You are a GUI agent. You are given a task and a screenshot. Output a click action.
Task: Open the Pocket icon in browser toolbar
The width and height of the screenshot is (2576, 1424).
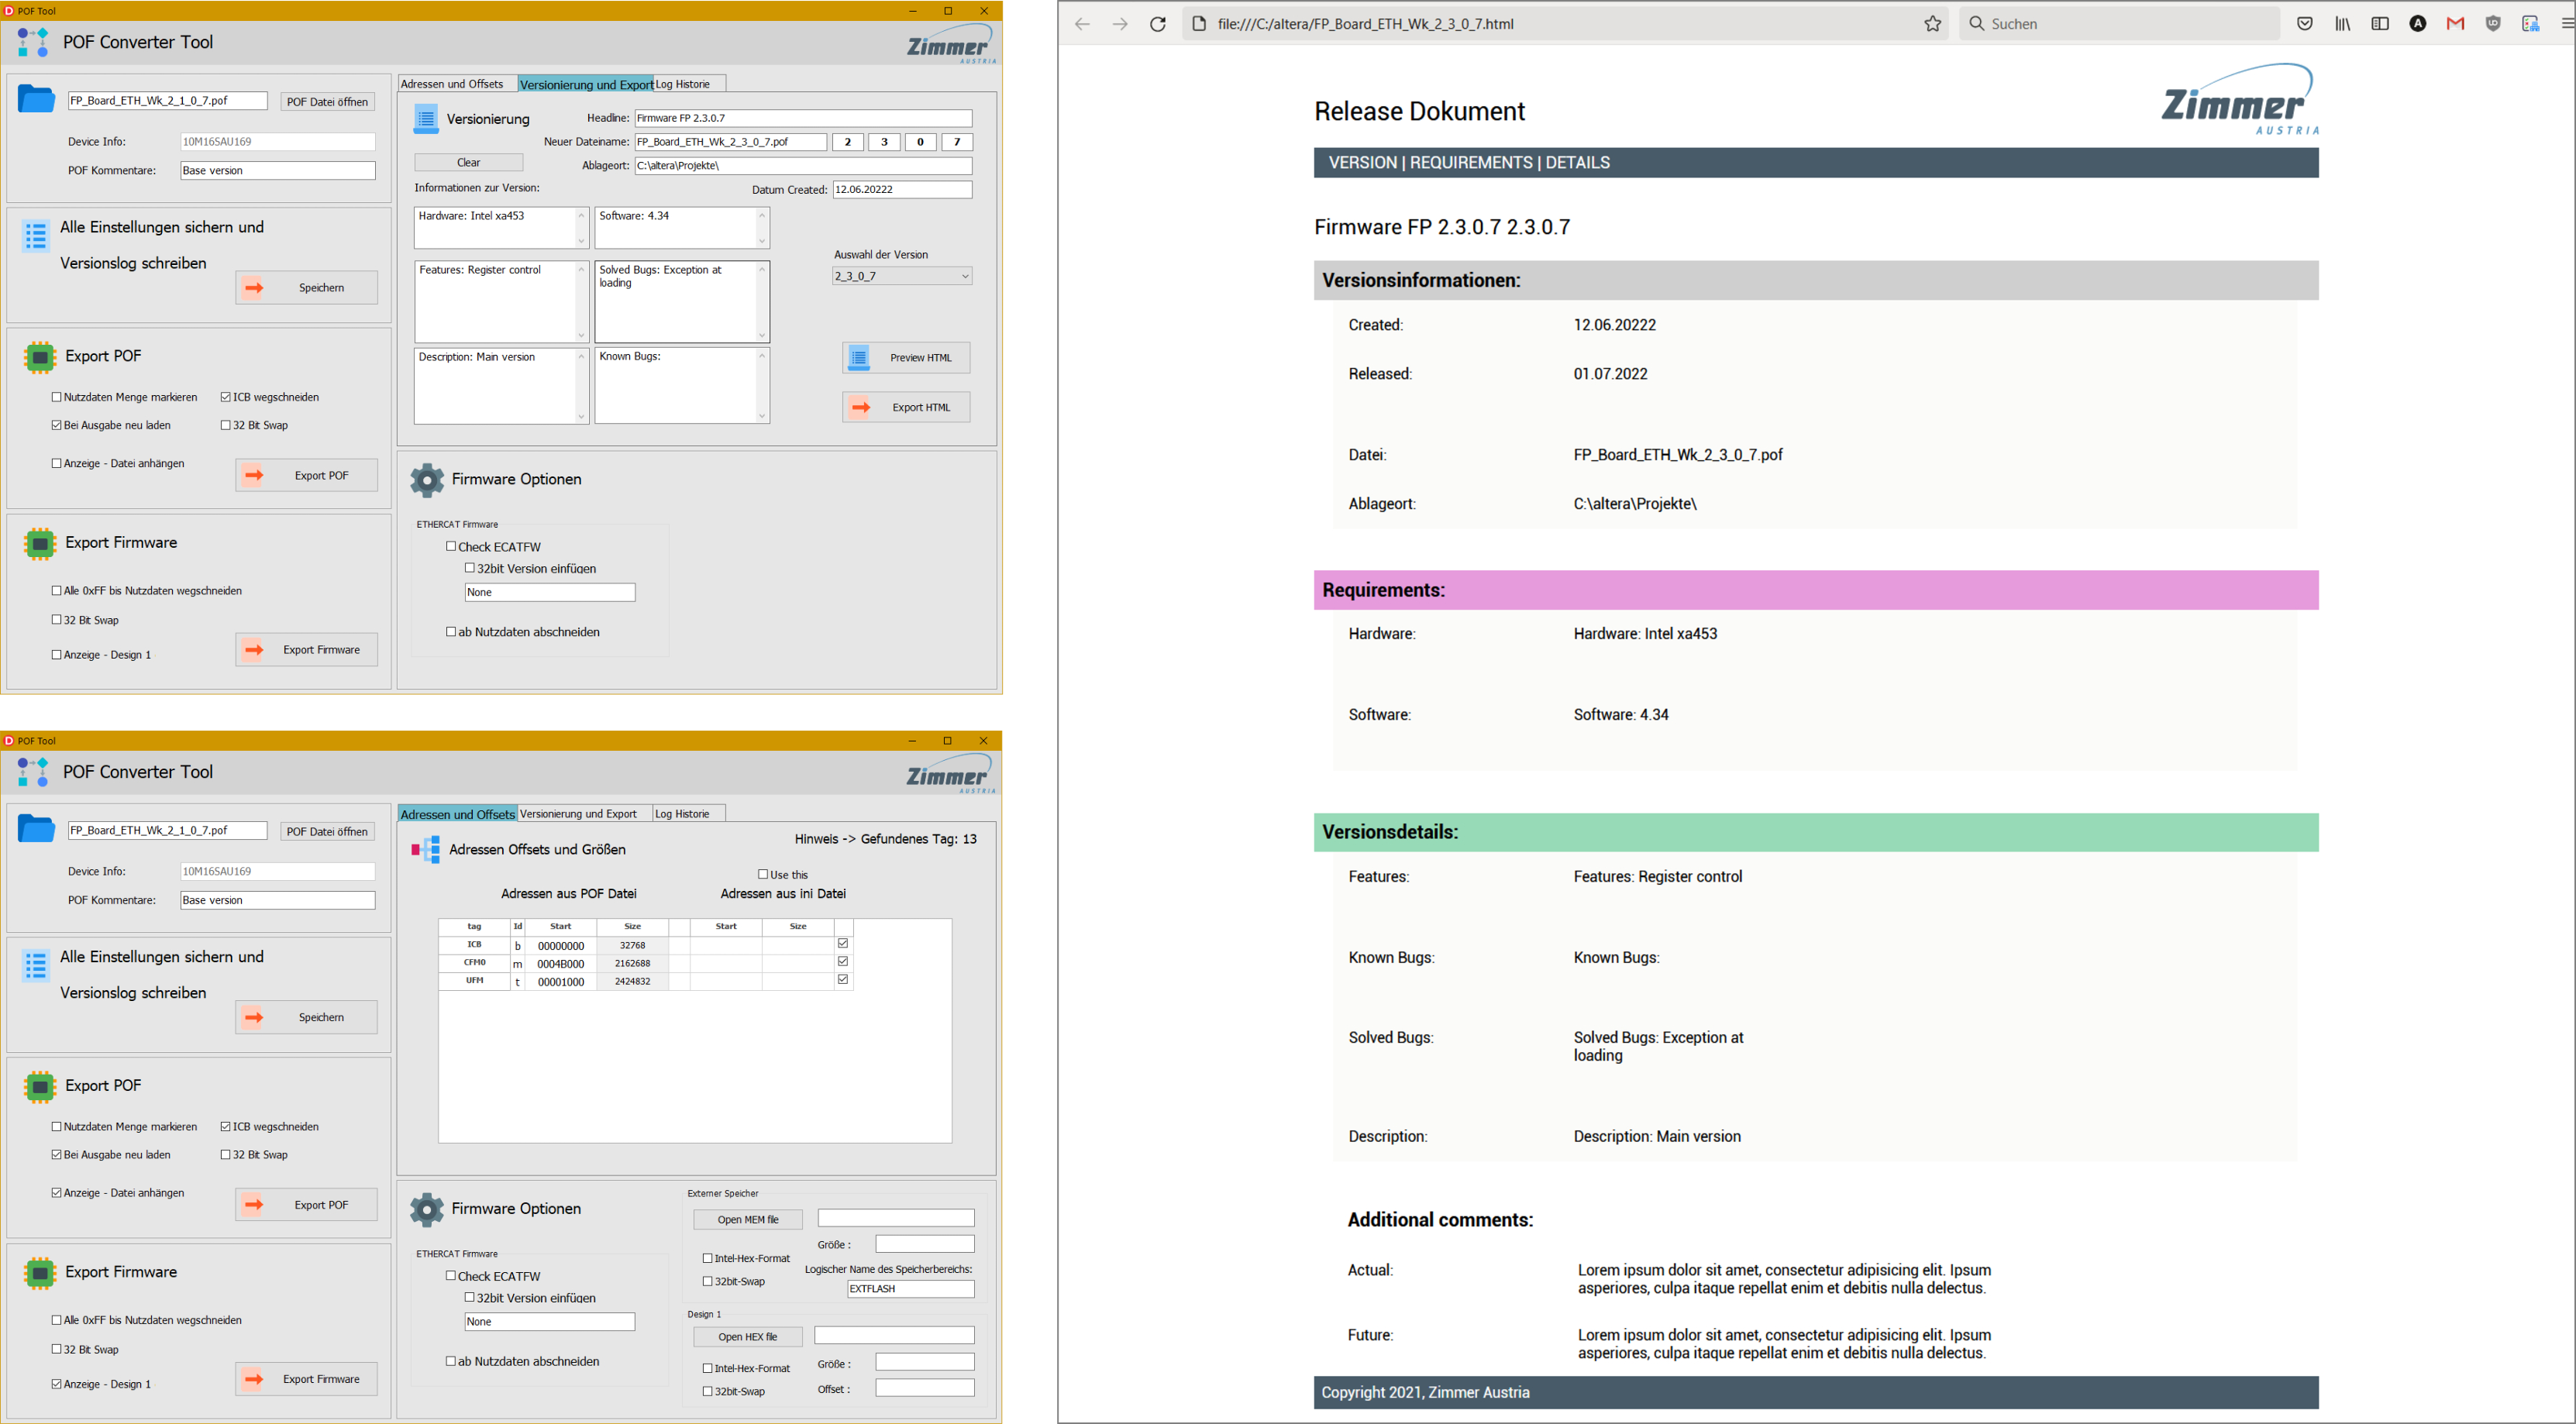[x=2304, y=24]
